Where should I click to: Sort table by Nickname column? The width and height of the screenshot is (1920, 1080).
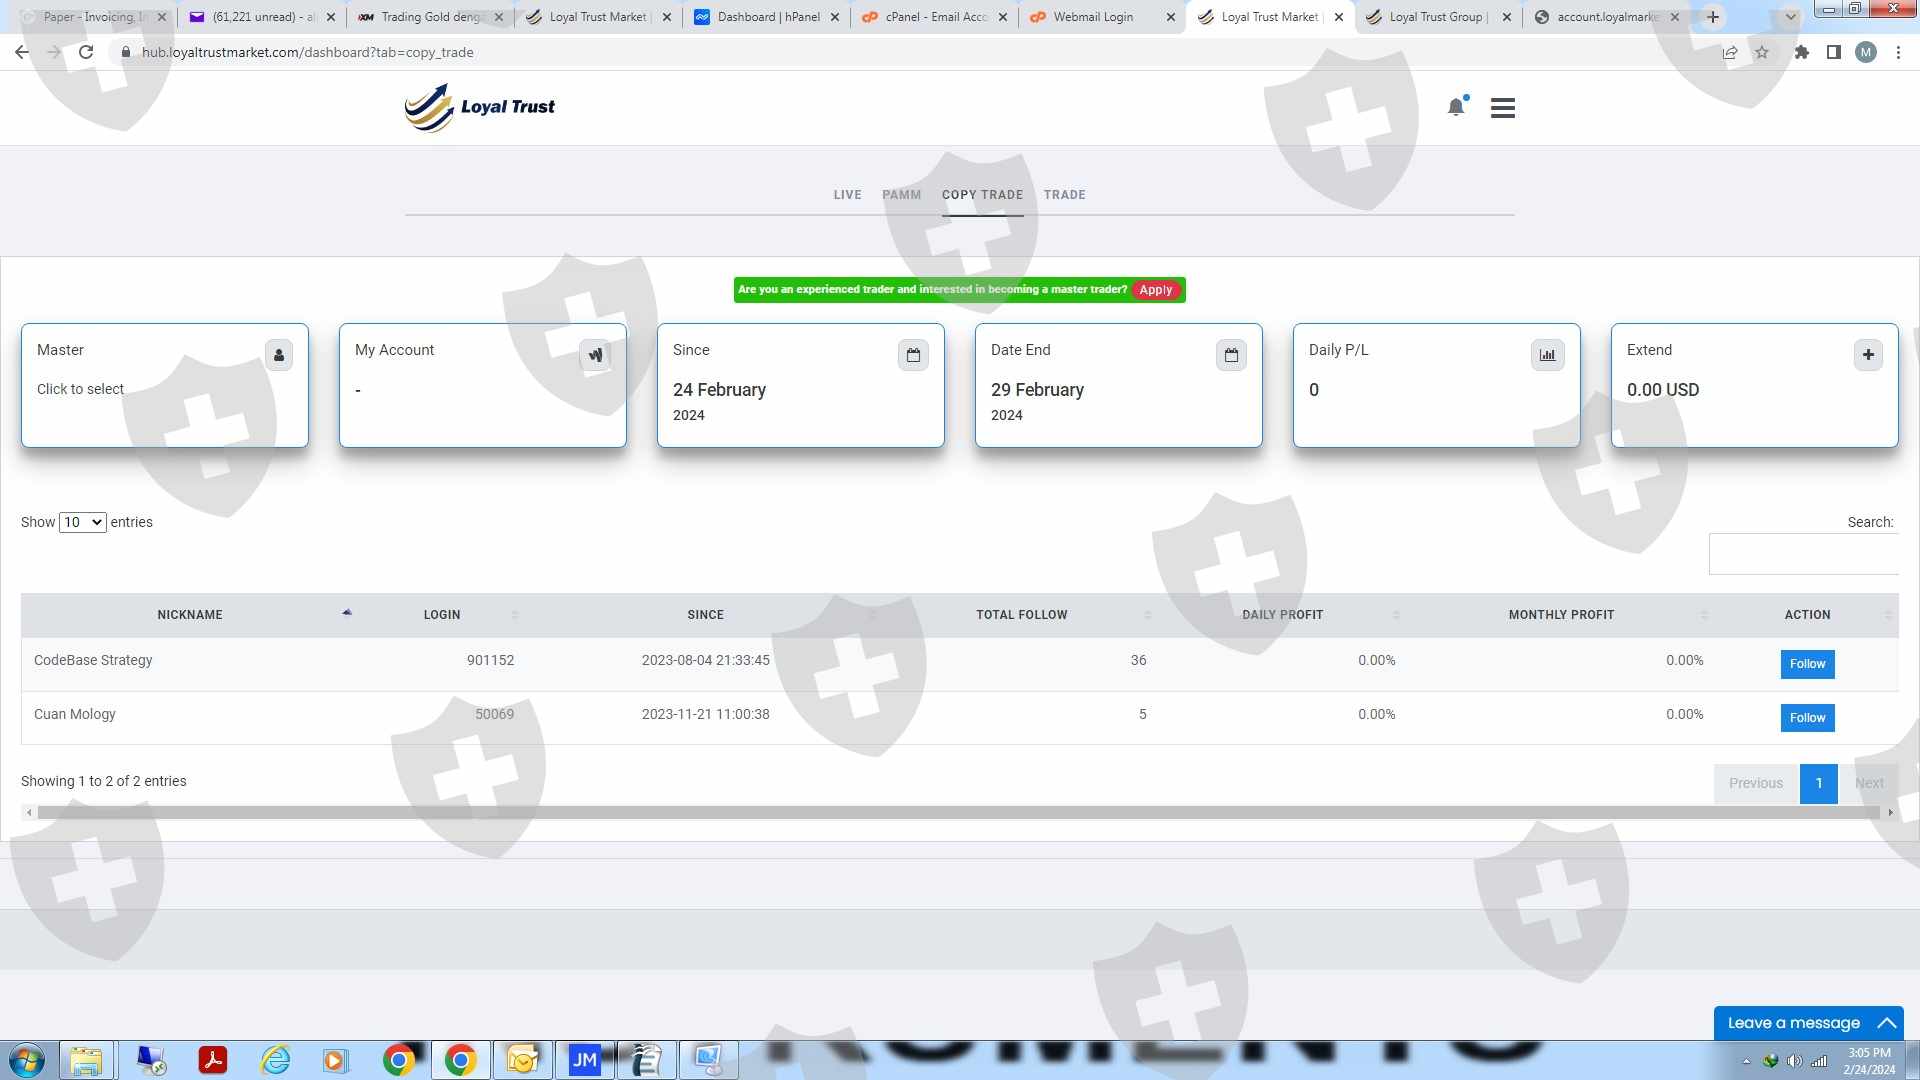click(x=190, y=615)
